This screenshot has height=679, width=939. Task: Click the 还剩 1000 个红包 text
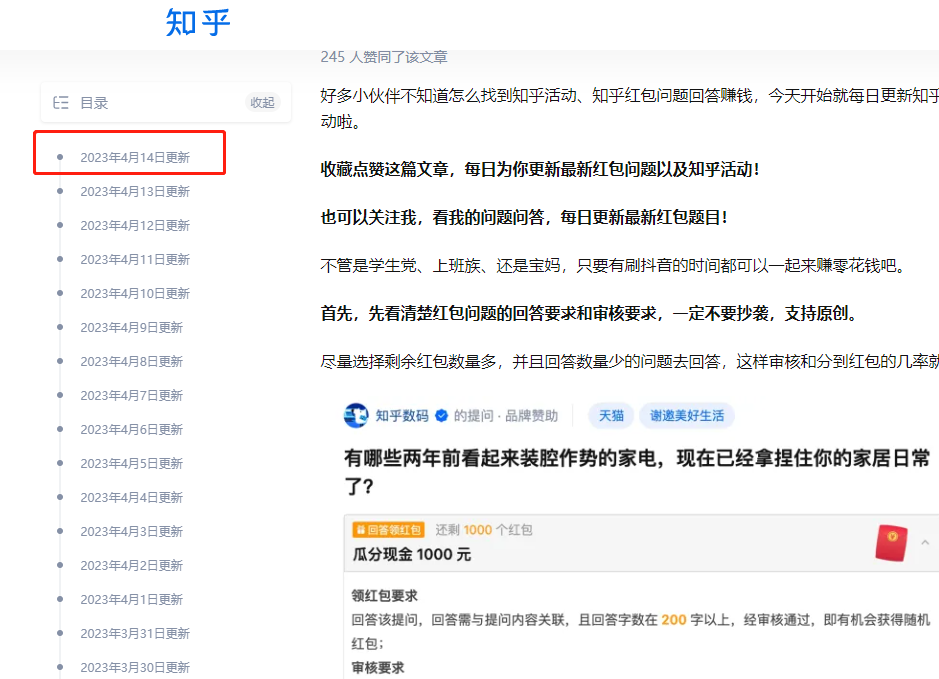(484, 530)
